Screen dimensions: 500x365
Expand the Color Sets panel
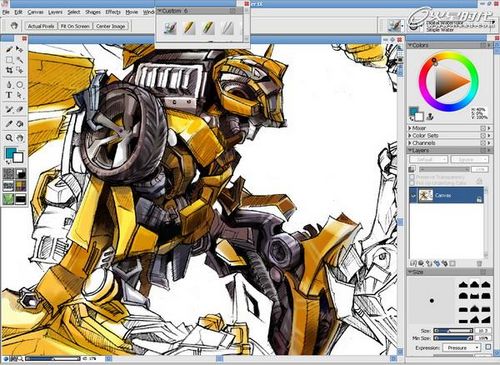tap(410, 135)
